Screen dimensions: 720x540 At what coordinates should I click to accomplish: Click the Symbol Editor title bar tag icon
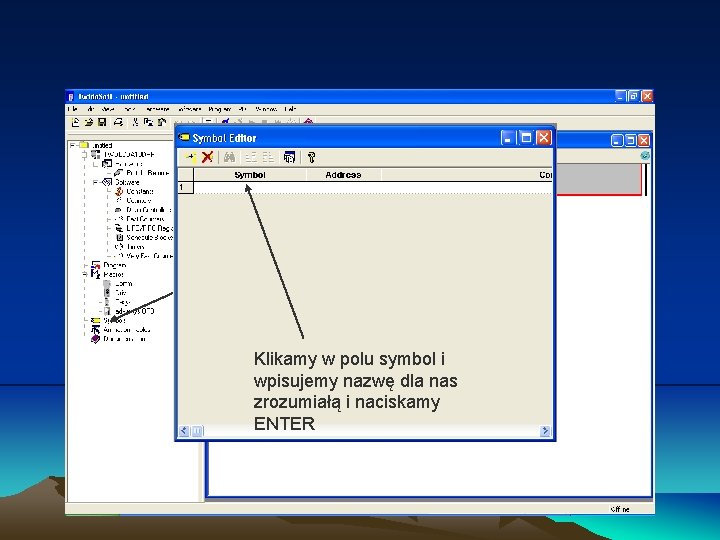click(x=184, y=137)
